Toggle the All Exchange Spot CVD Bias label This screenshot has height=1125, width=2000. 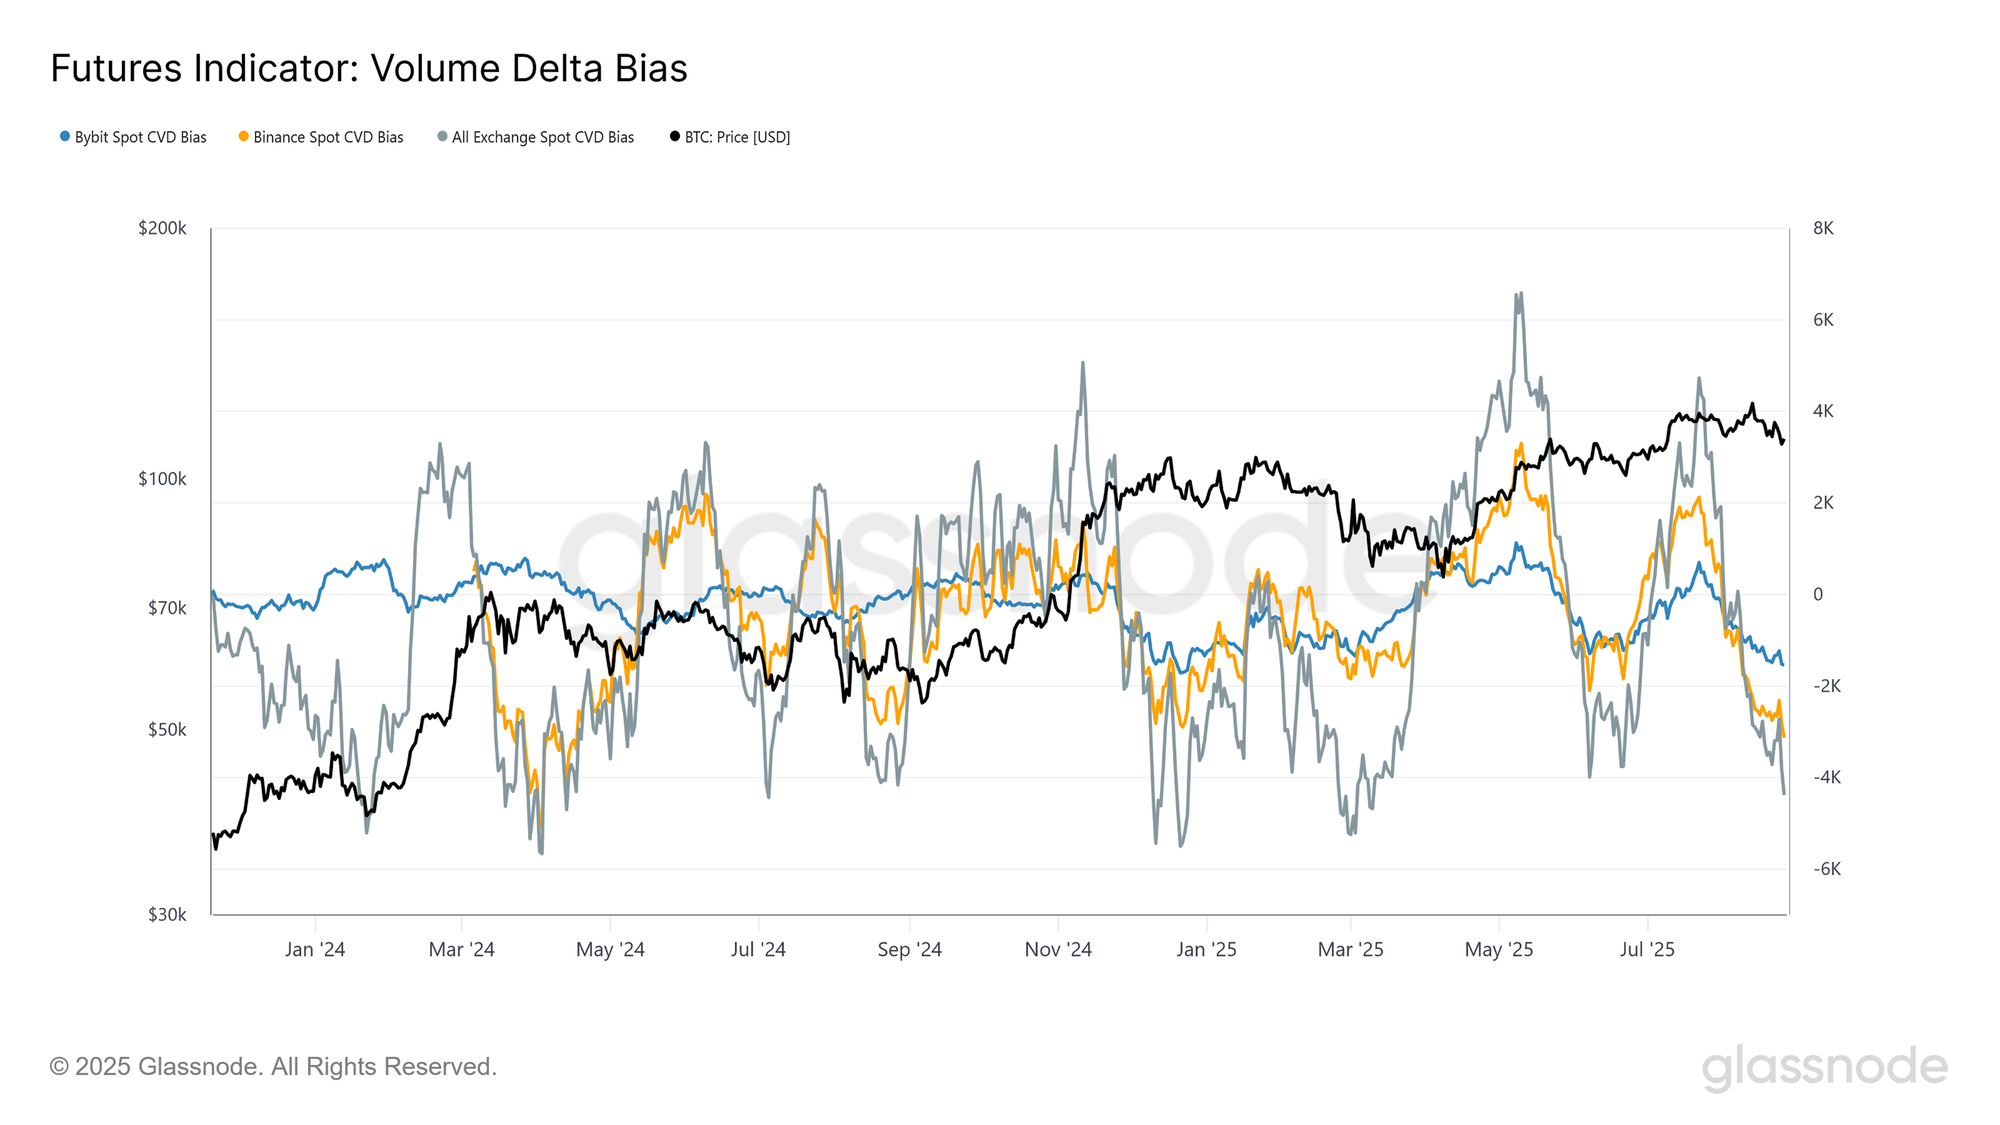coord(543,137)
